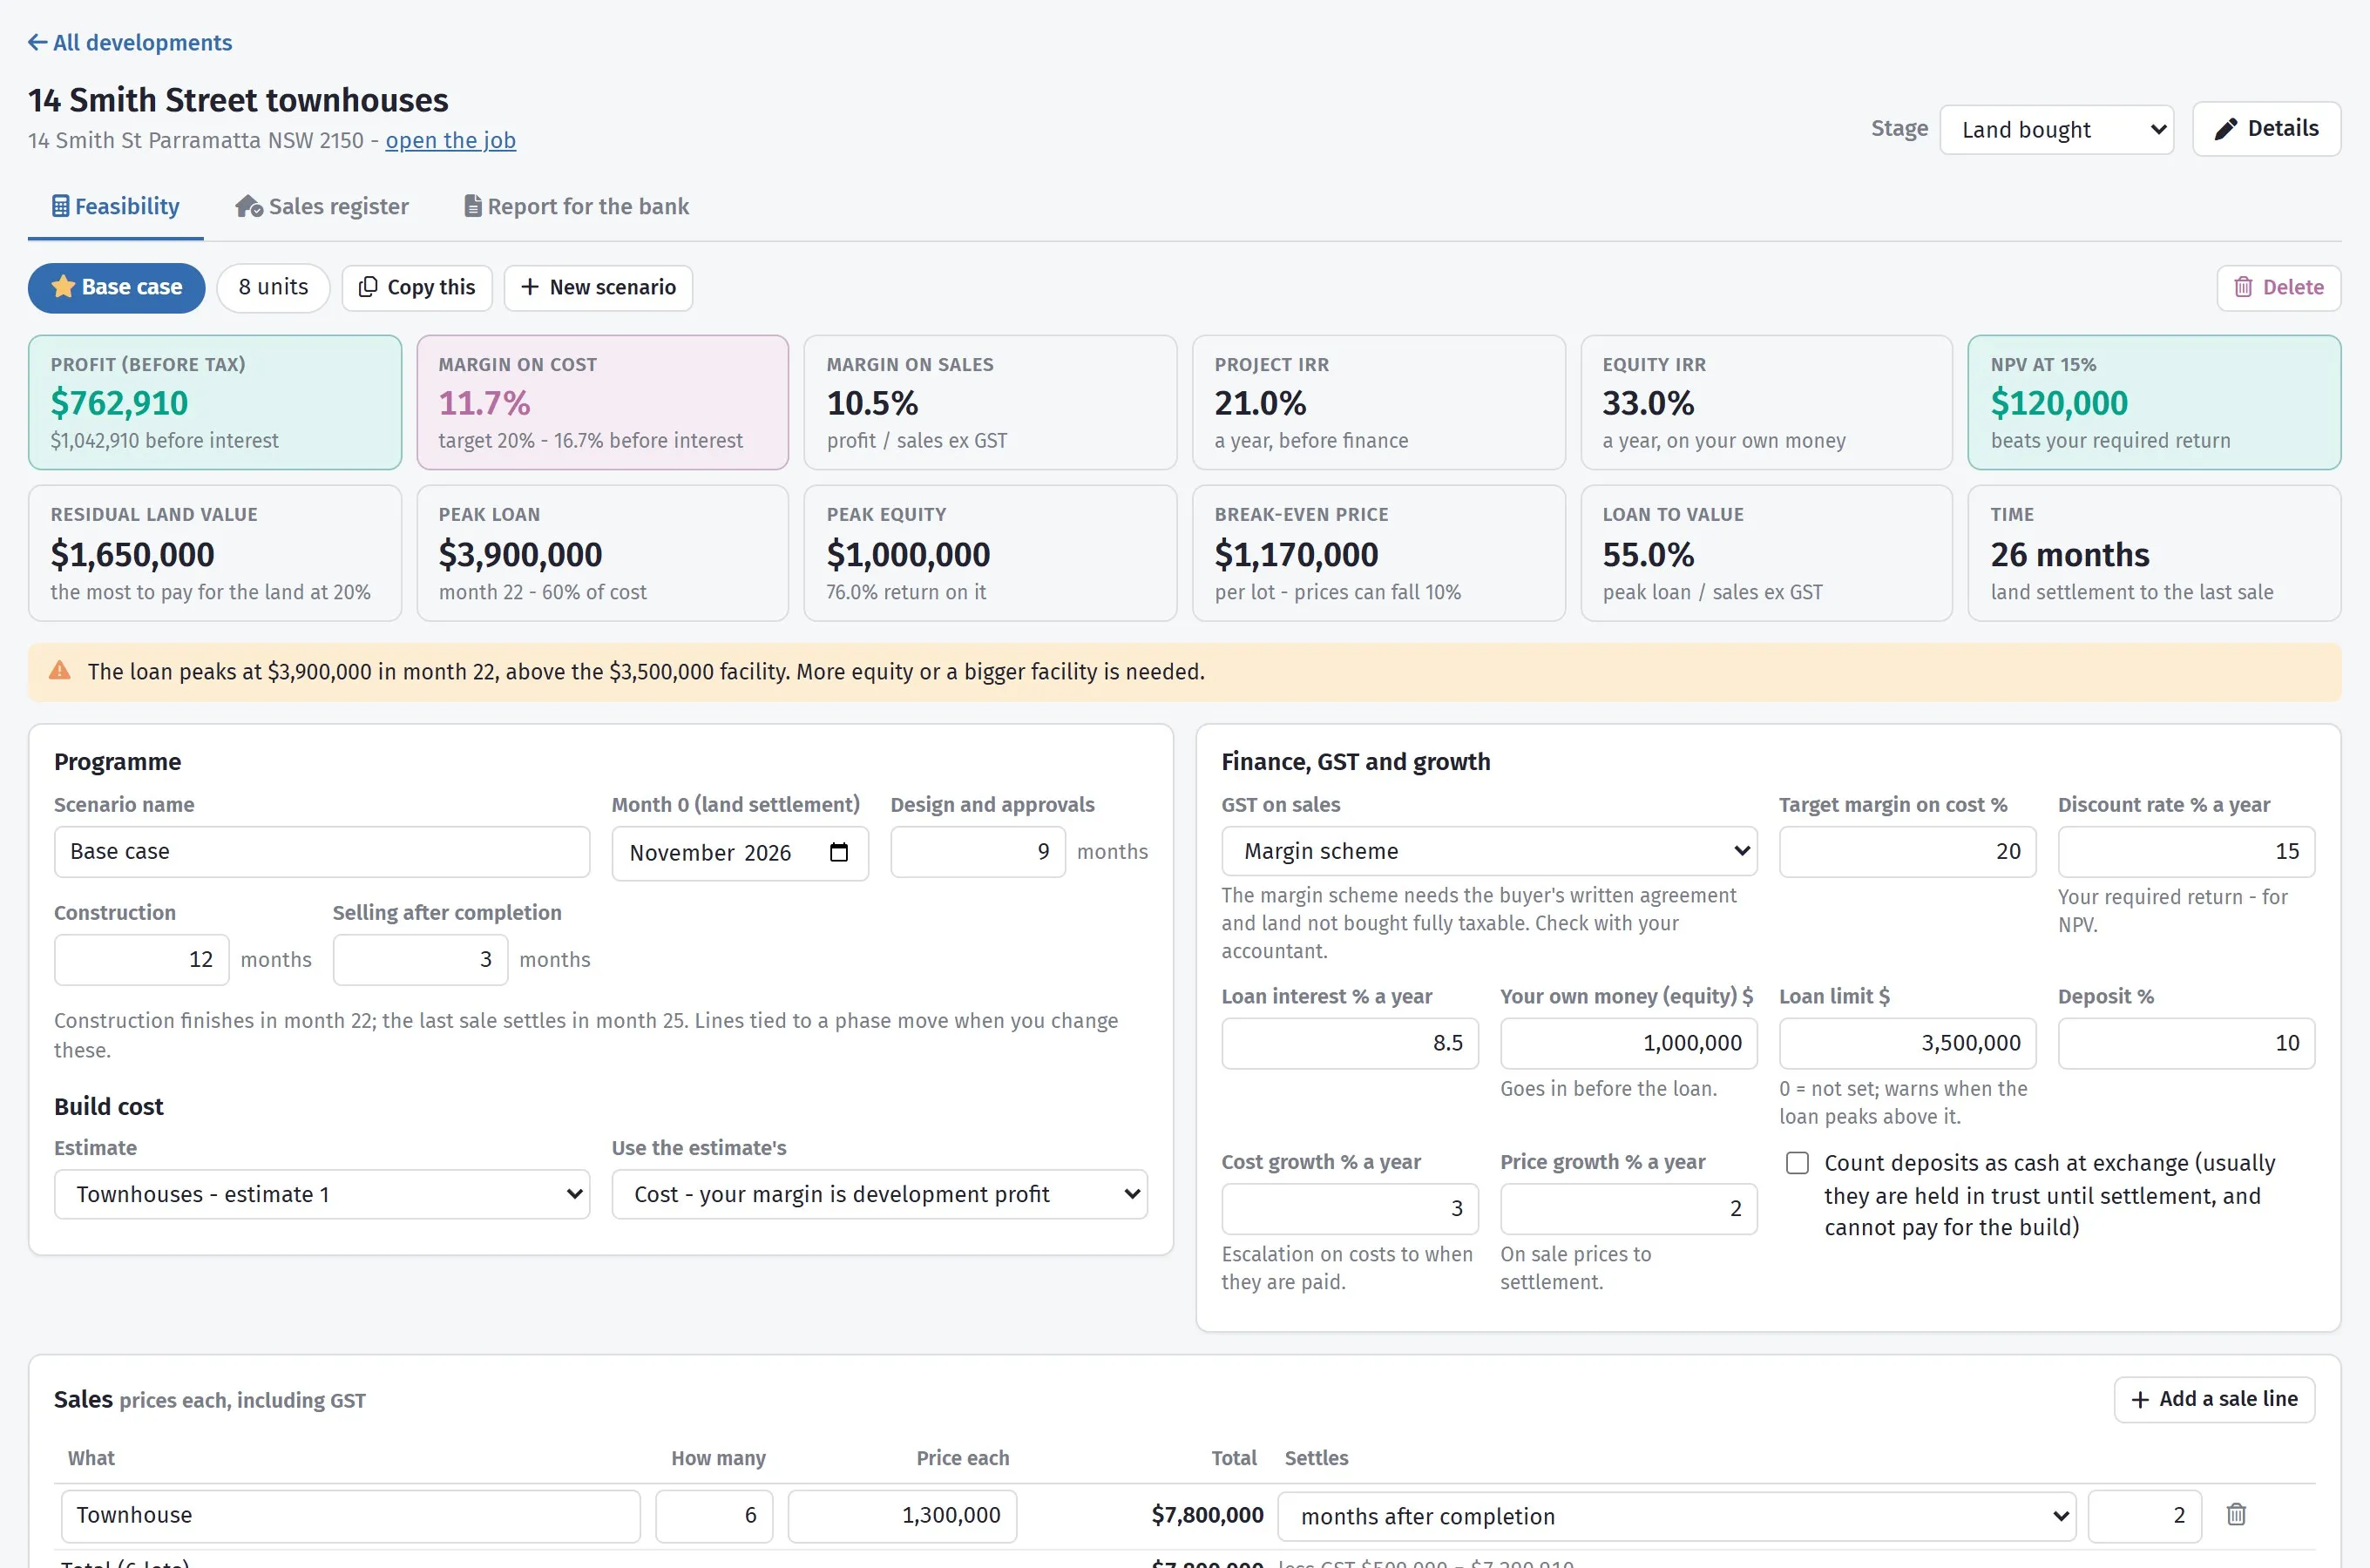Click the back arrow beside All developments

(37, 42)
